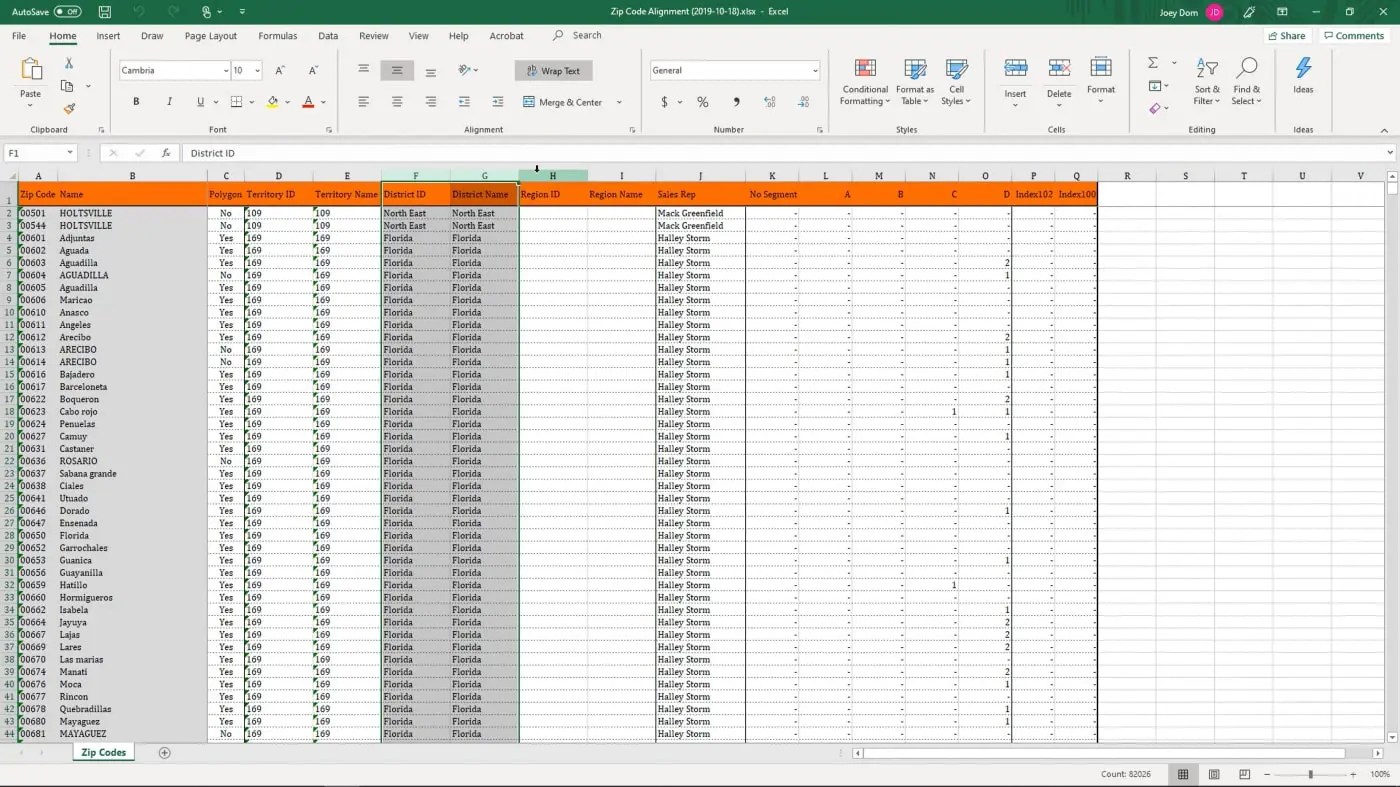Toggle the Ribbon Display Options

[1281, 11]
